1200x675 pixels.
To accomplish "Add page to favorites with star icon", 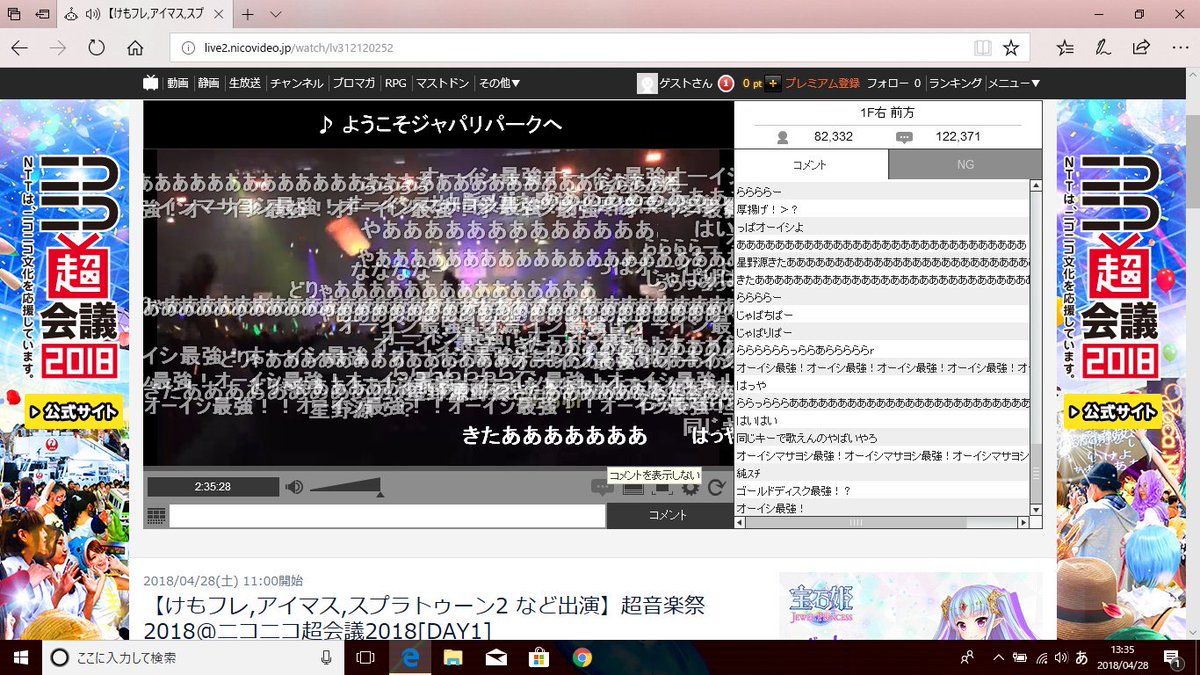I will pos(1011,47).
